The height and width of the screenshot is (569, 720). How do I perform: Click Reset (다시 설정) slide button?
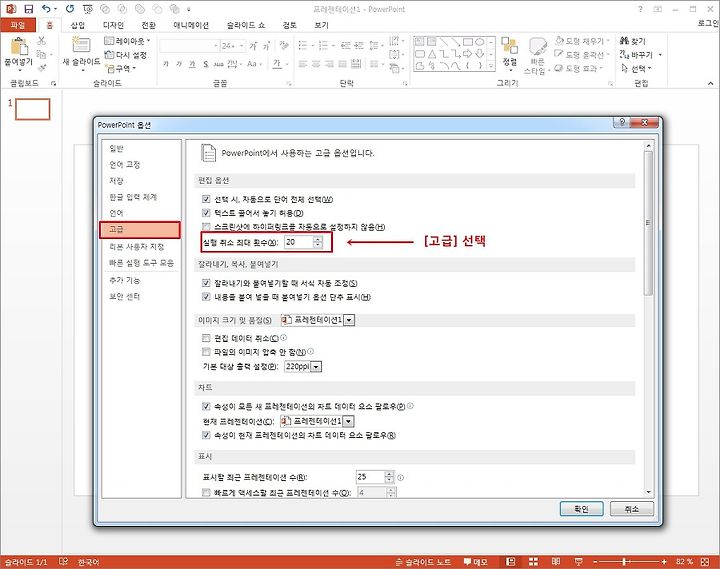(x=125, y=55)
